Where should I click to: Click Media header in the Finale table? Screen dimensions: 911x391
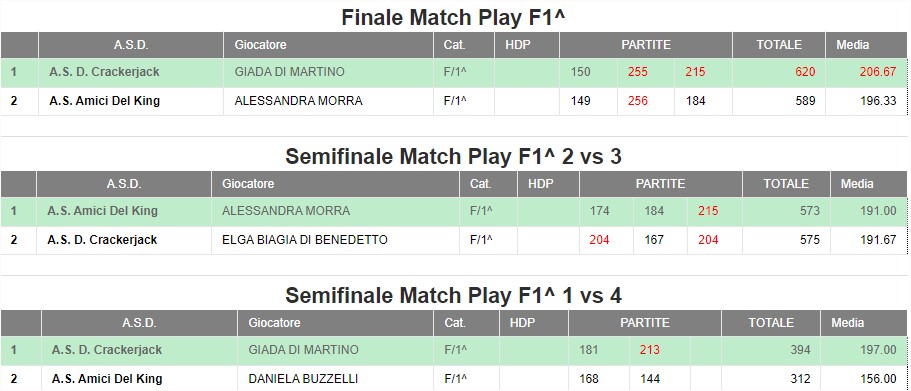point(852,45)
